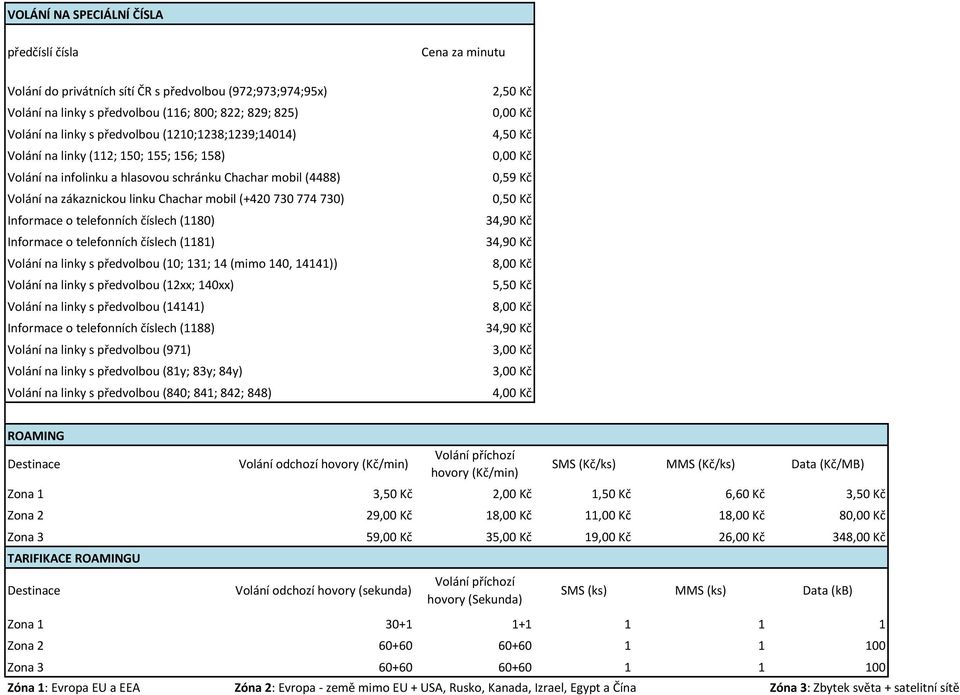Click the 'MMS (ks)' column header
960x695 pixels.
tap(700, 591)
